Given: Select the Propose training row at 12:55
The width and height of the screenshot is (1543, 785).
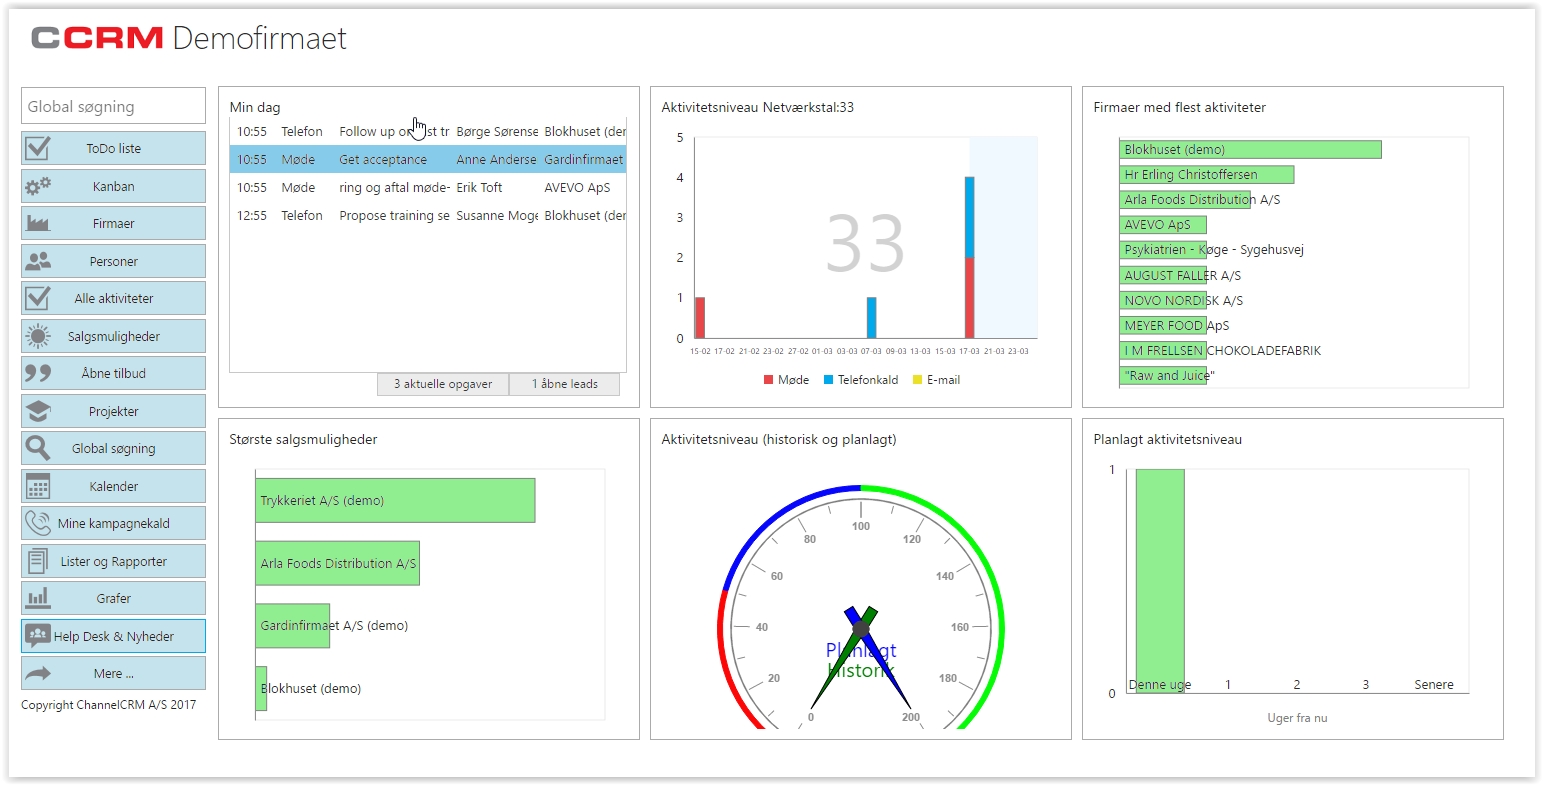Looking at the screenshot, I should 428,215.
